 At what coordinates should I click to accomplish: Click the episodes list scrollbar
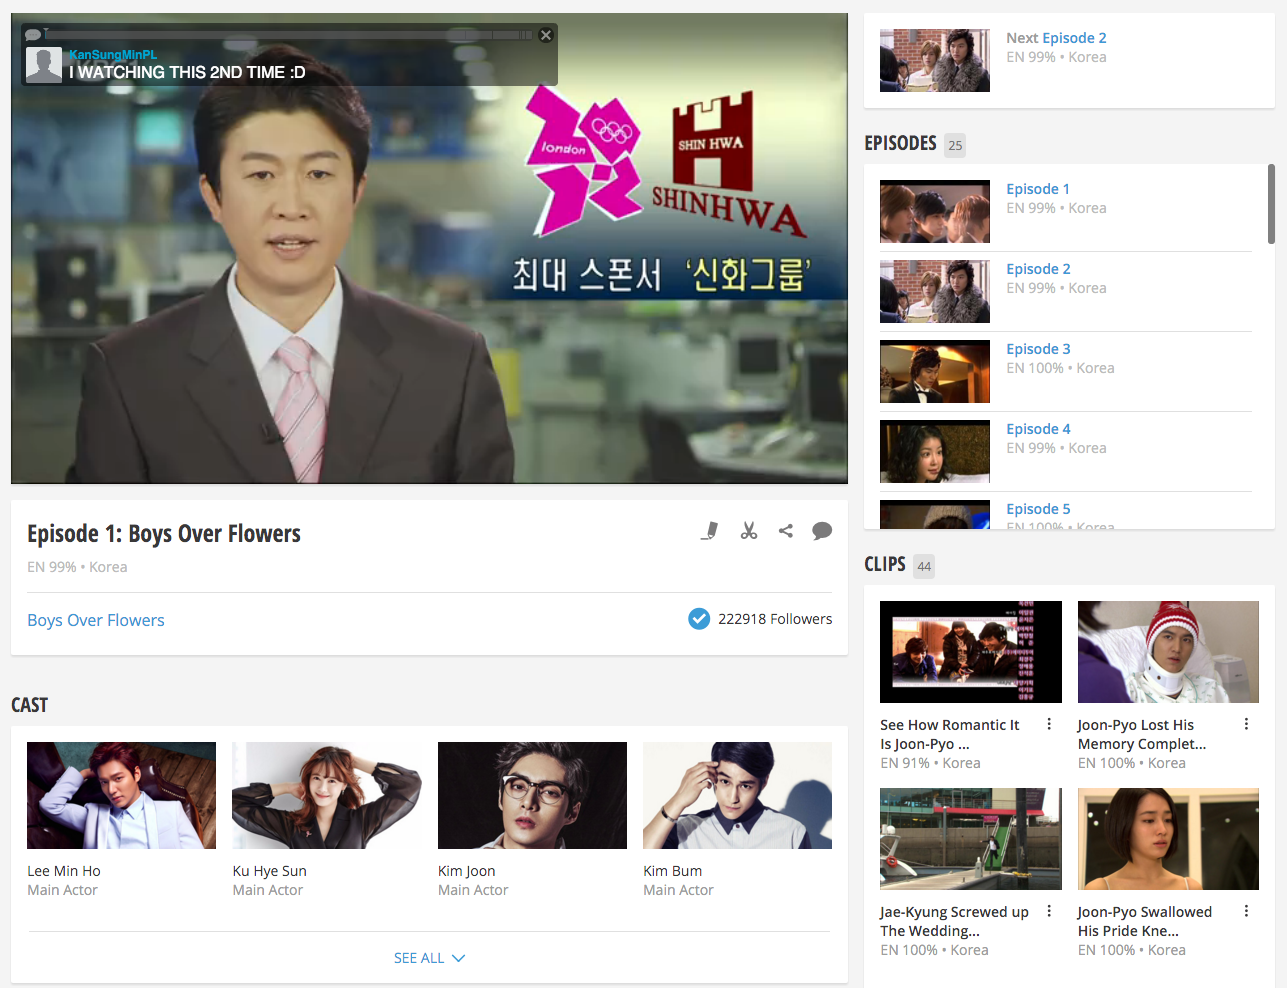[x=1271, y=204]
